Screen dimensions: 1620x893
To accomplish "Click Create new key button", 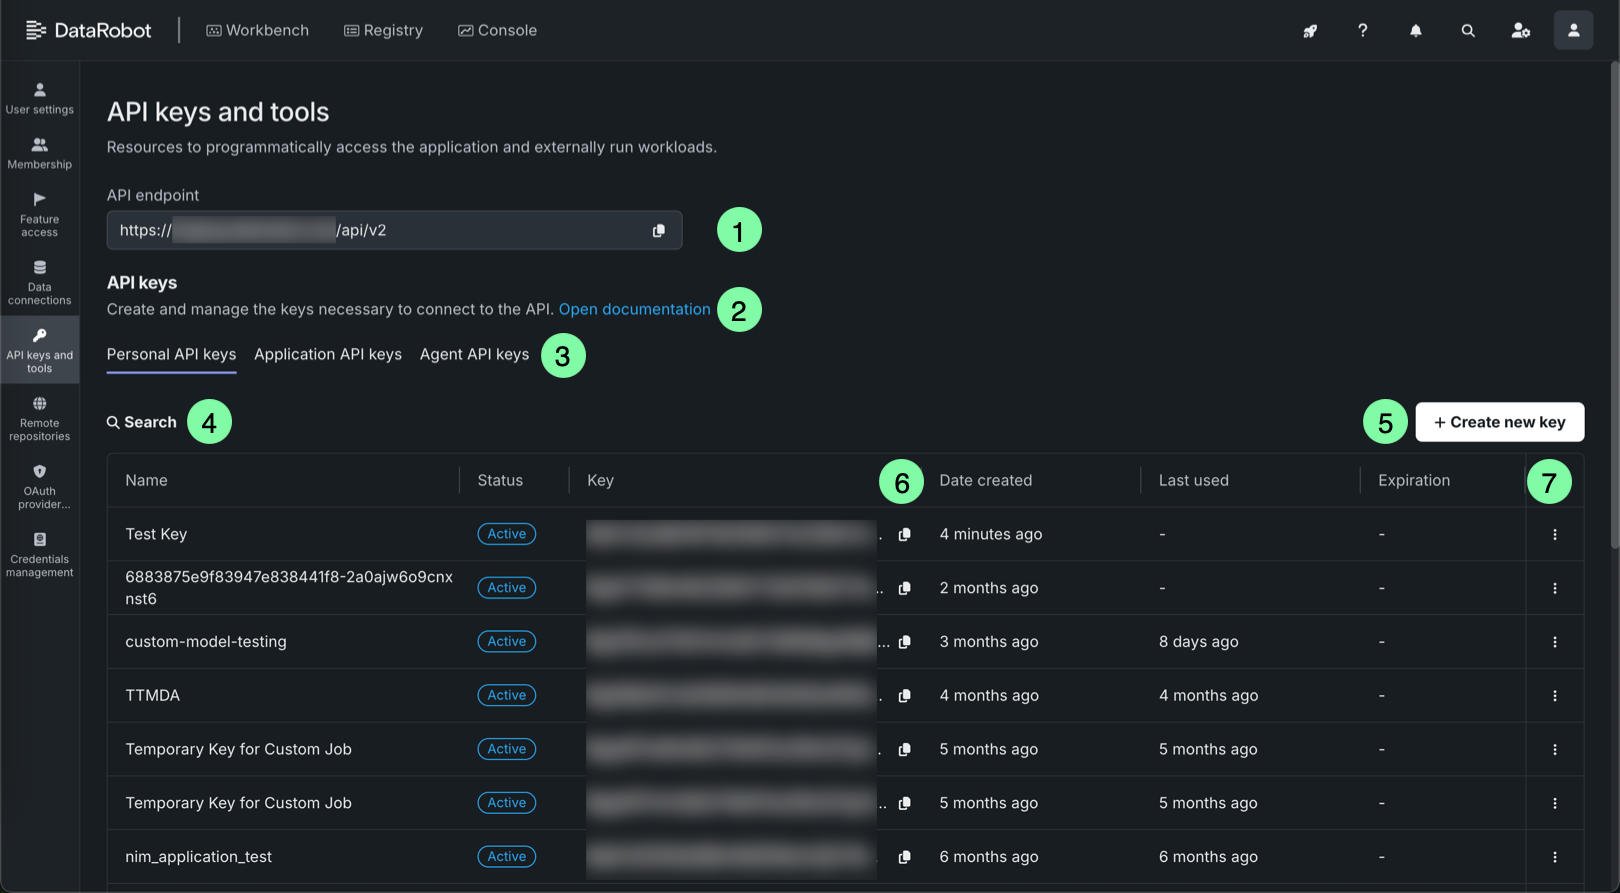I will pos(1498,422).
